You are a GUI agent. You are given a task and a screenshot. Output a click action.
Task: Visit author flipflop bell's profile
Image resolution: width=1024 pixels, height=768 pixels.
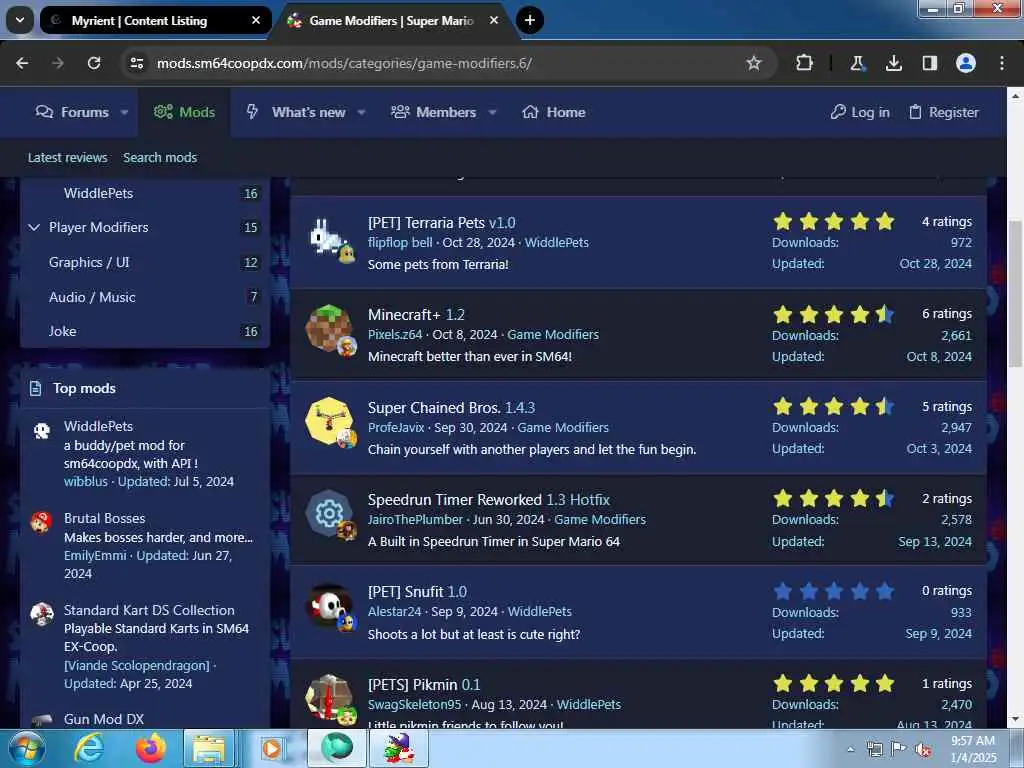[x=400, y=242]
